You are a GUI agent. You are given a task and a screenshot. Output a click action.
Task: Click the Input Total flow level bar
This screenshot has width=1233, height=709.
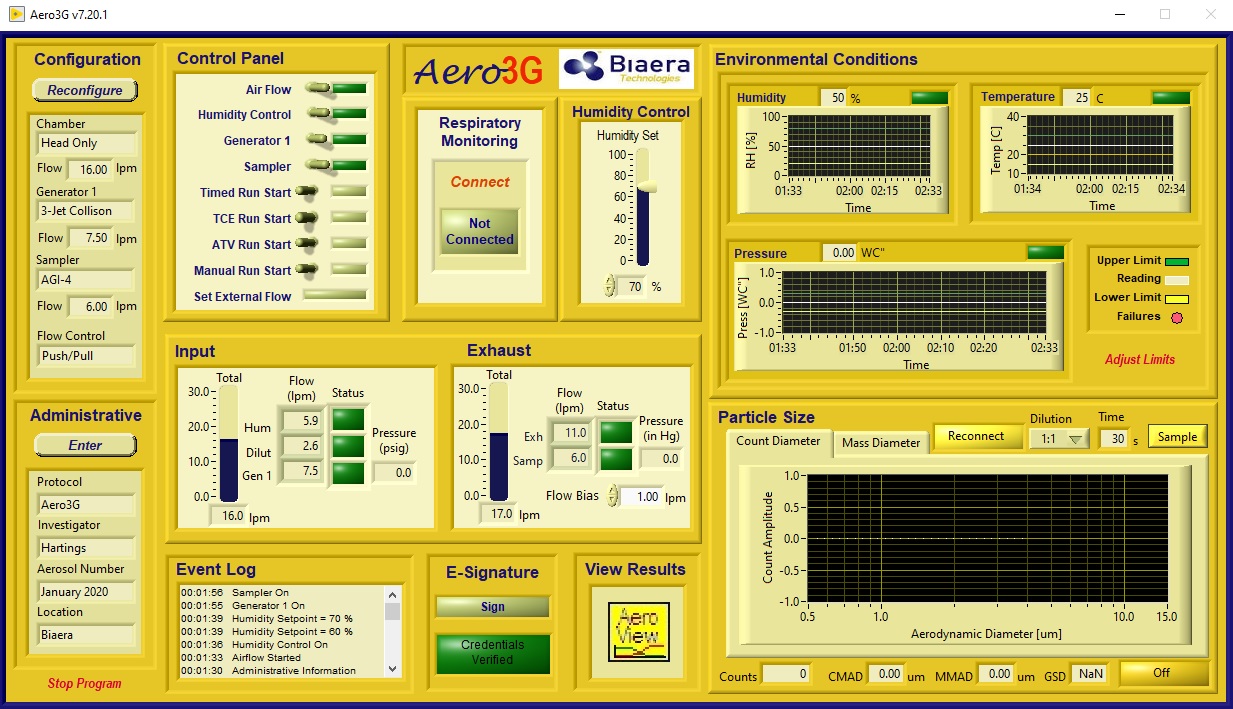[x=229, y=444]
